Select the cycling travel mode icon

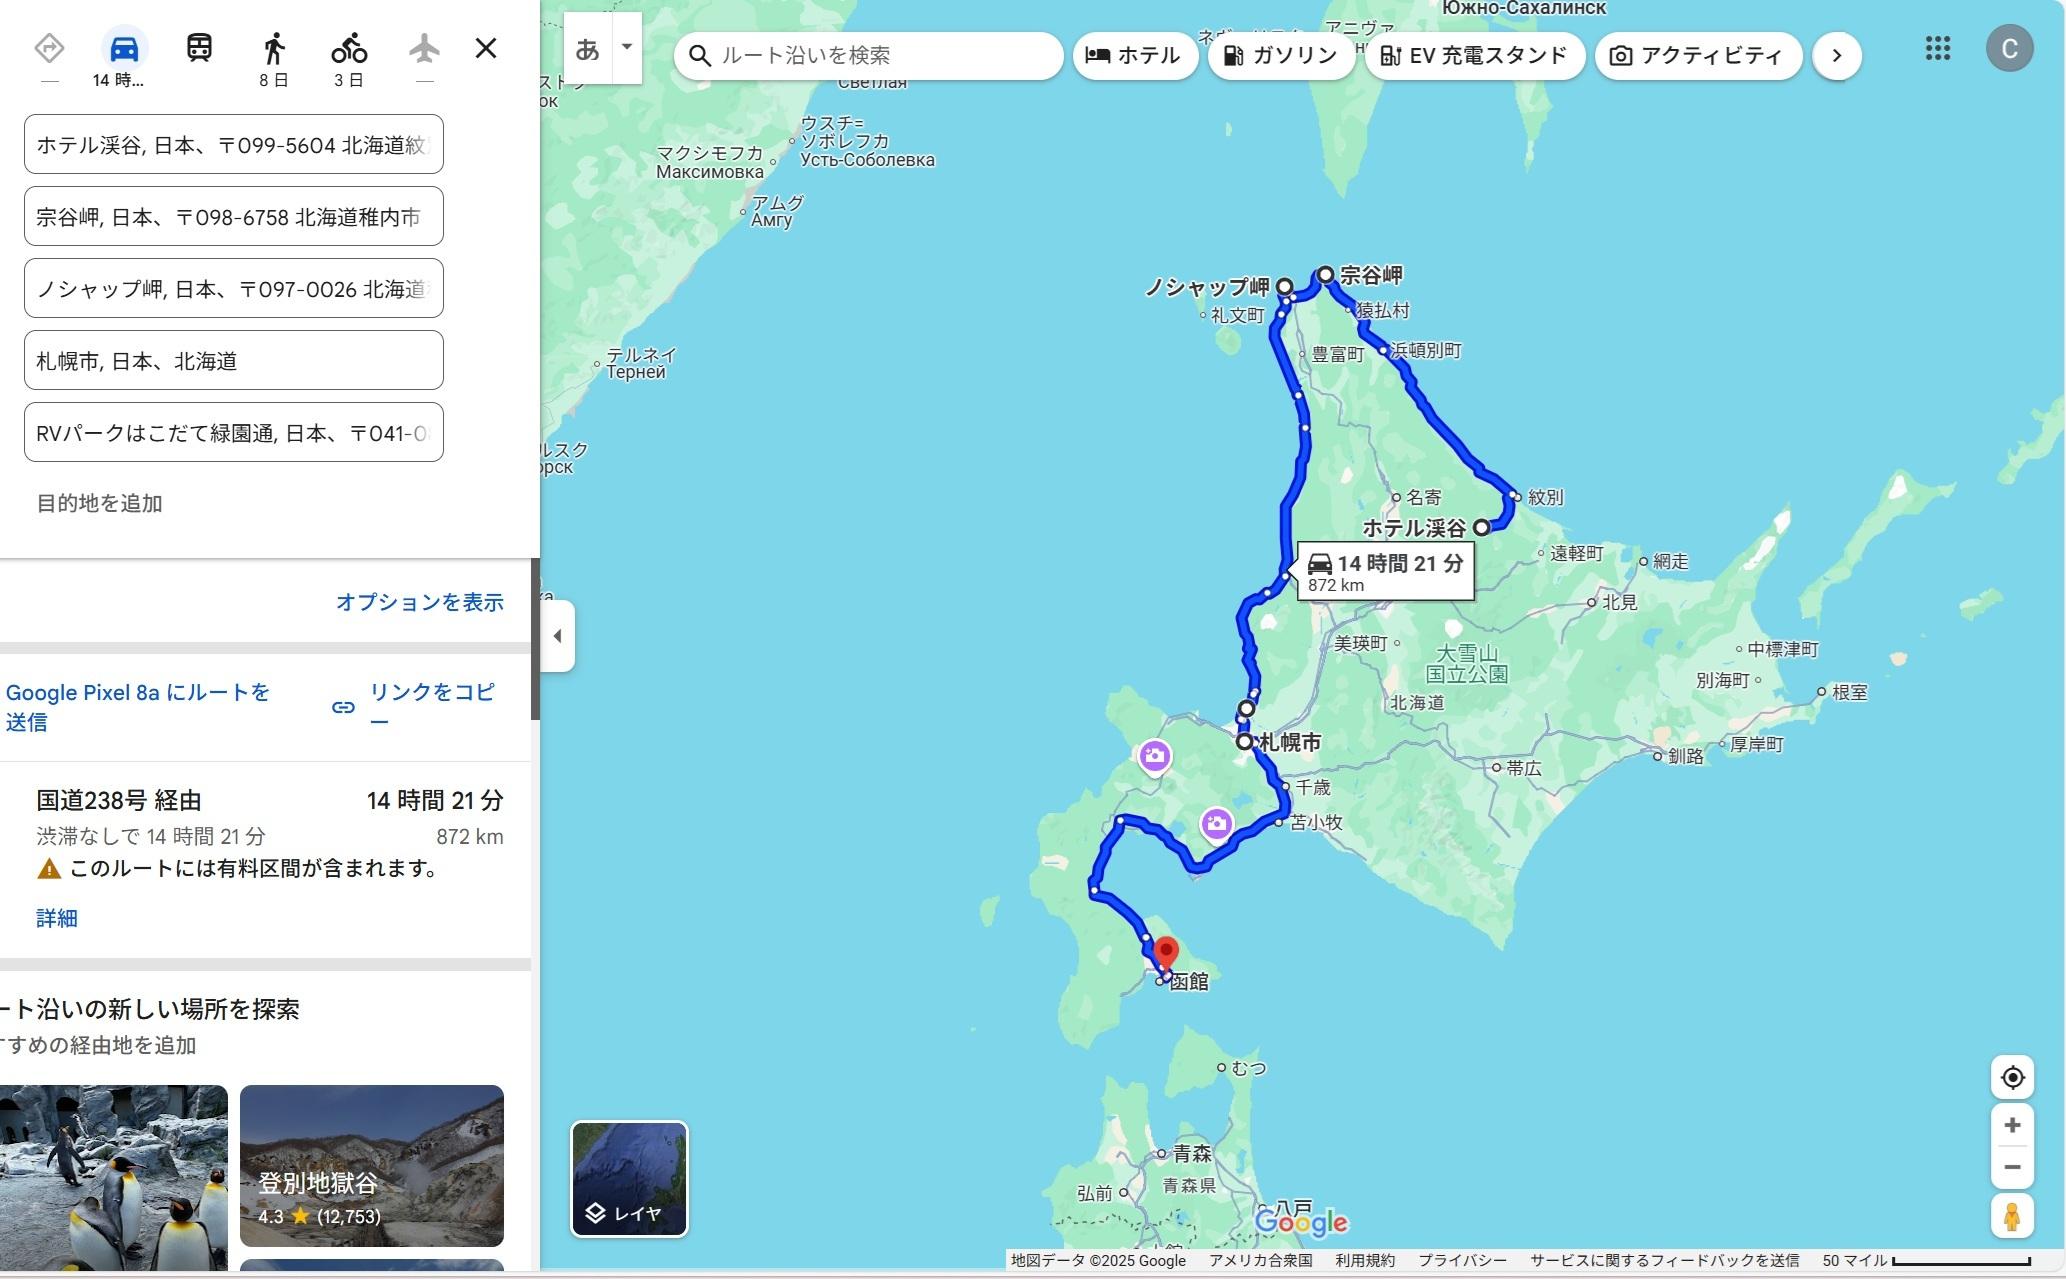349,48
